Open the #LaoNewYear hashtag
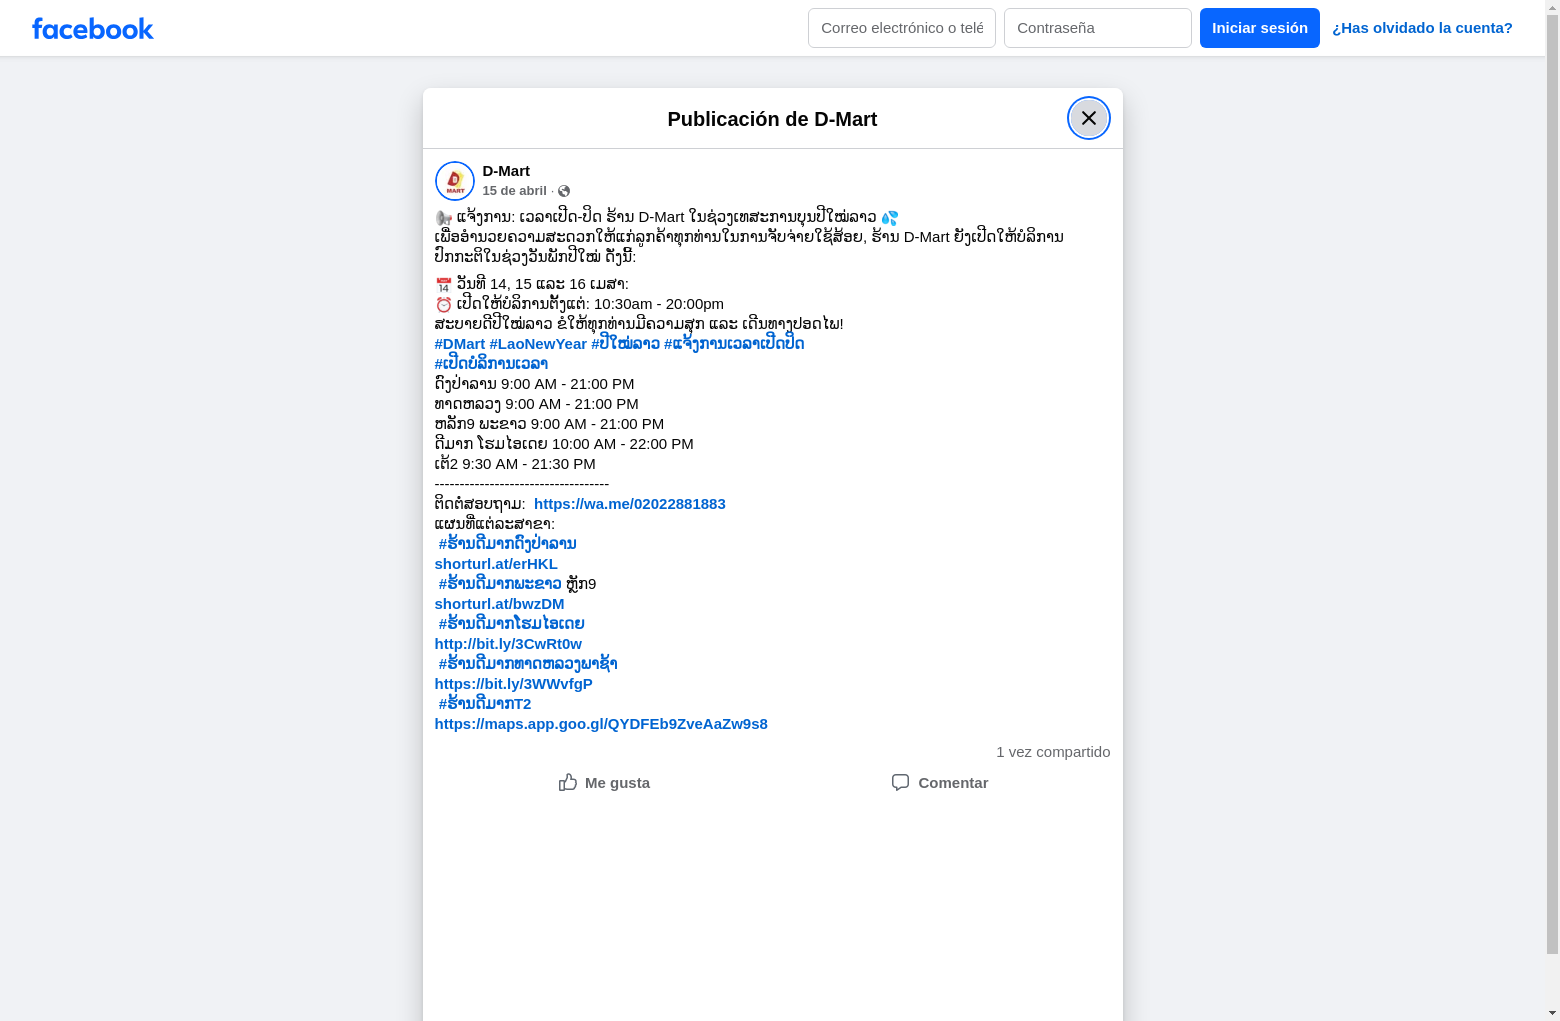The image size is (1560, 1021). pos(538,344)
